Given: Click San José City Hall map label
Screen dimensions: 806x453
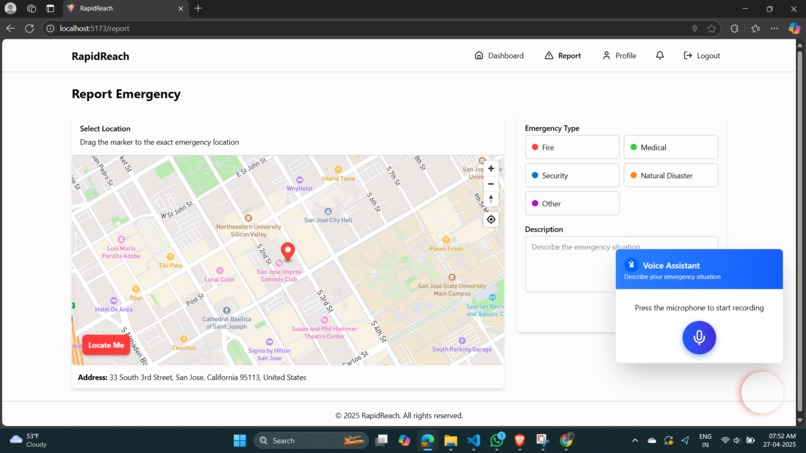Looking at the screenshot, I should coord(328,220).
